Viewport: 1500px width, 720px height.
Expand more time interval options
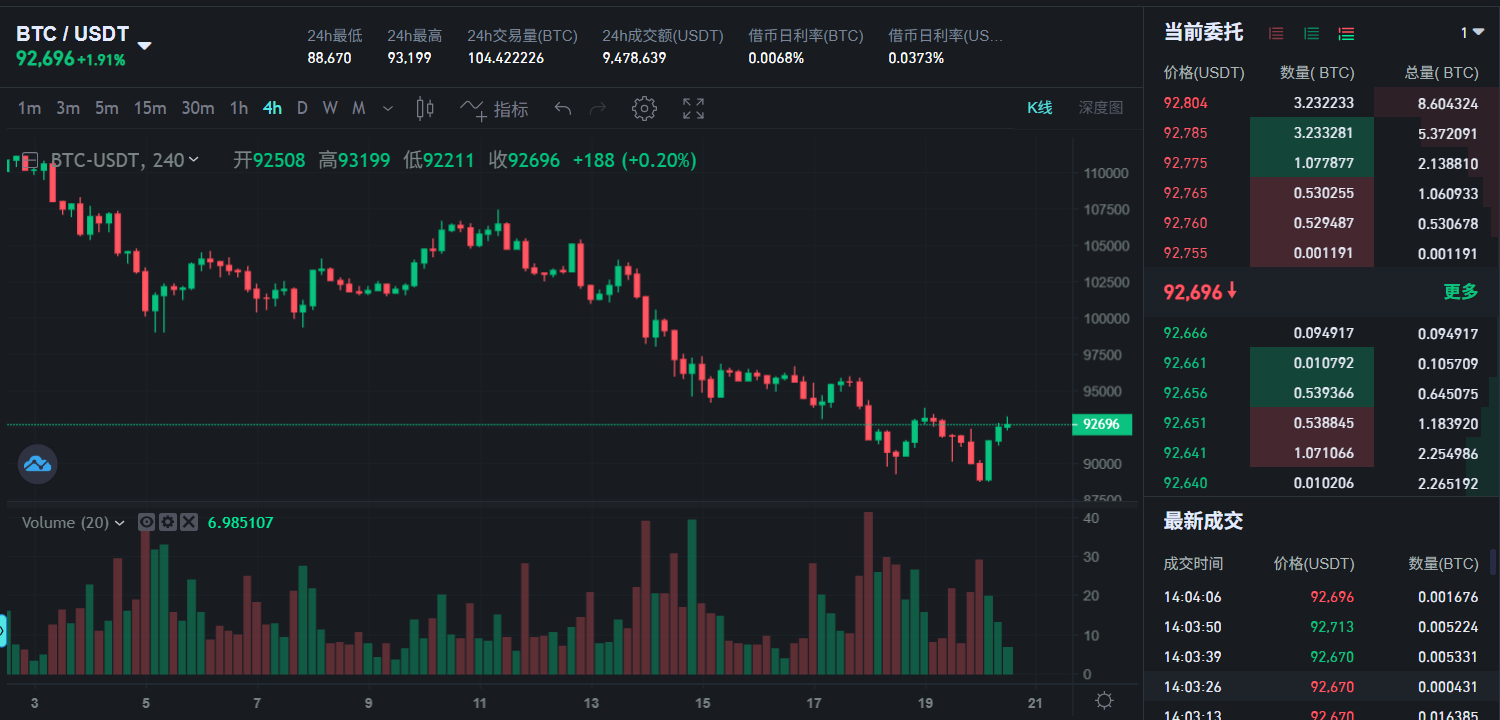coord(389,109)
